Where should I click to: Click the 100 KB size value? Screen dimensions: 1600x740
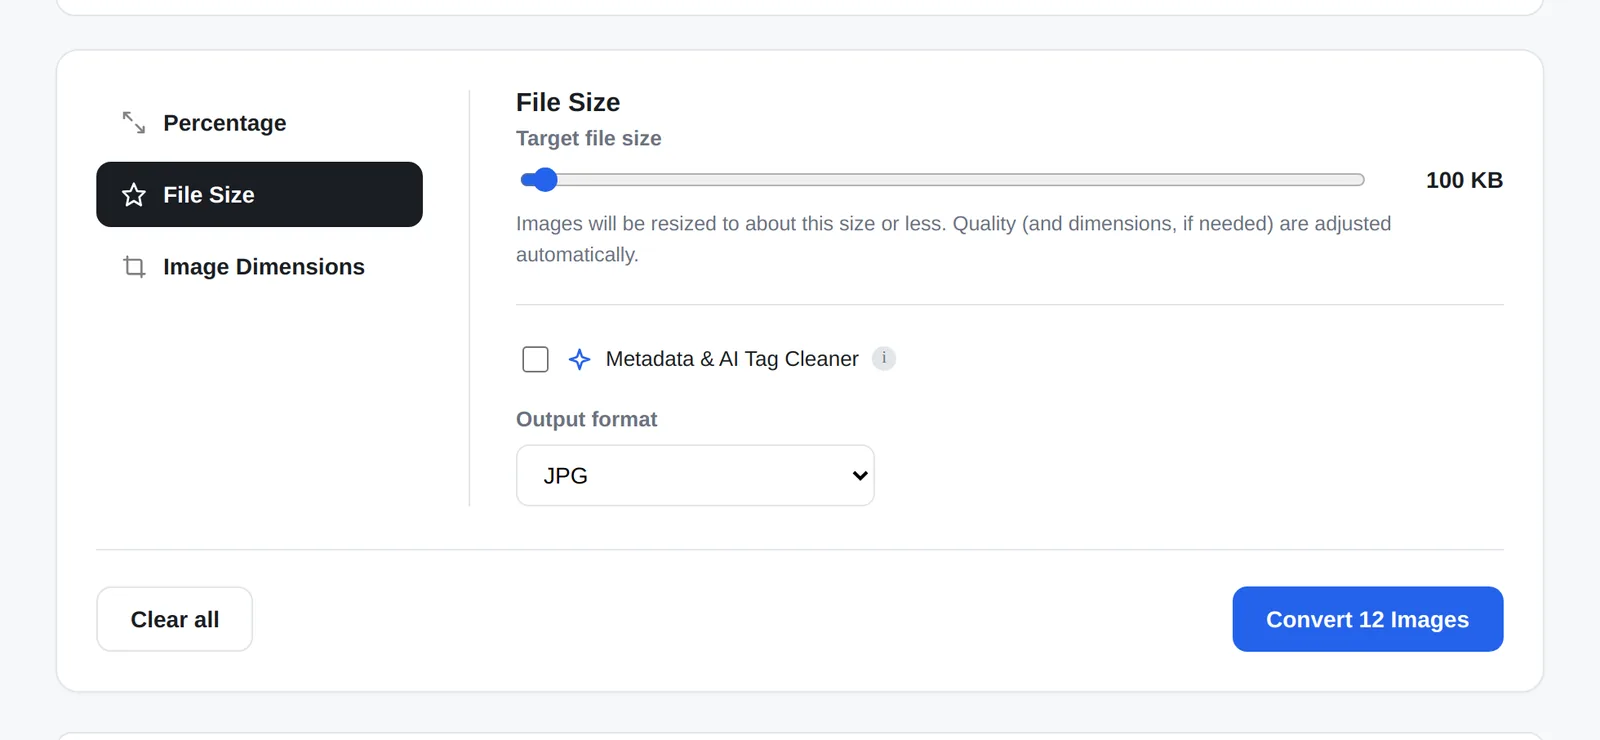[1464, 180]
